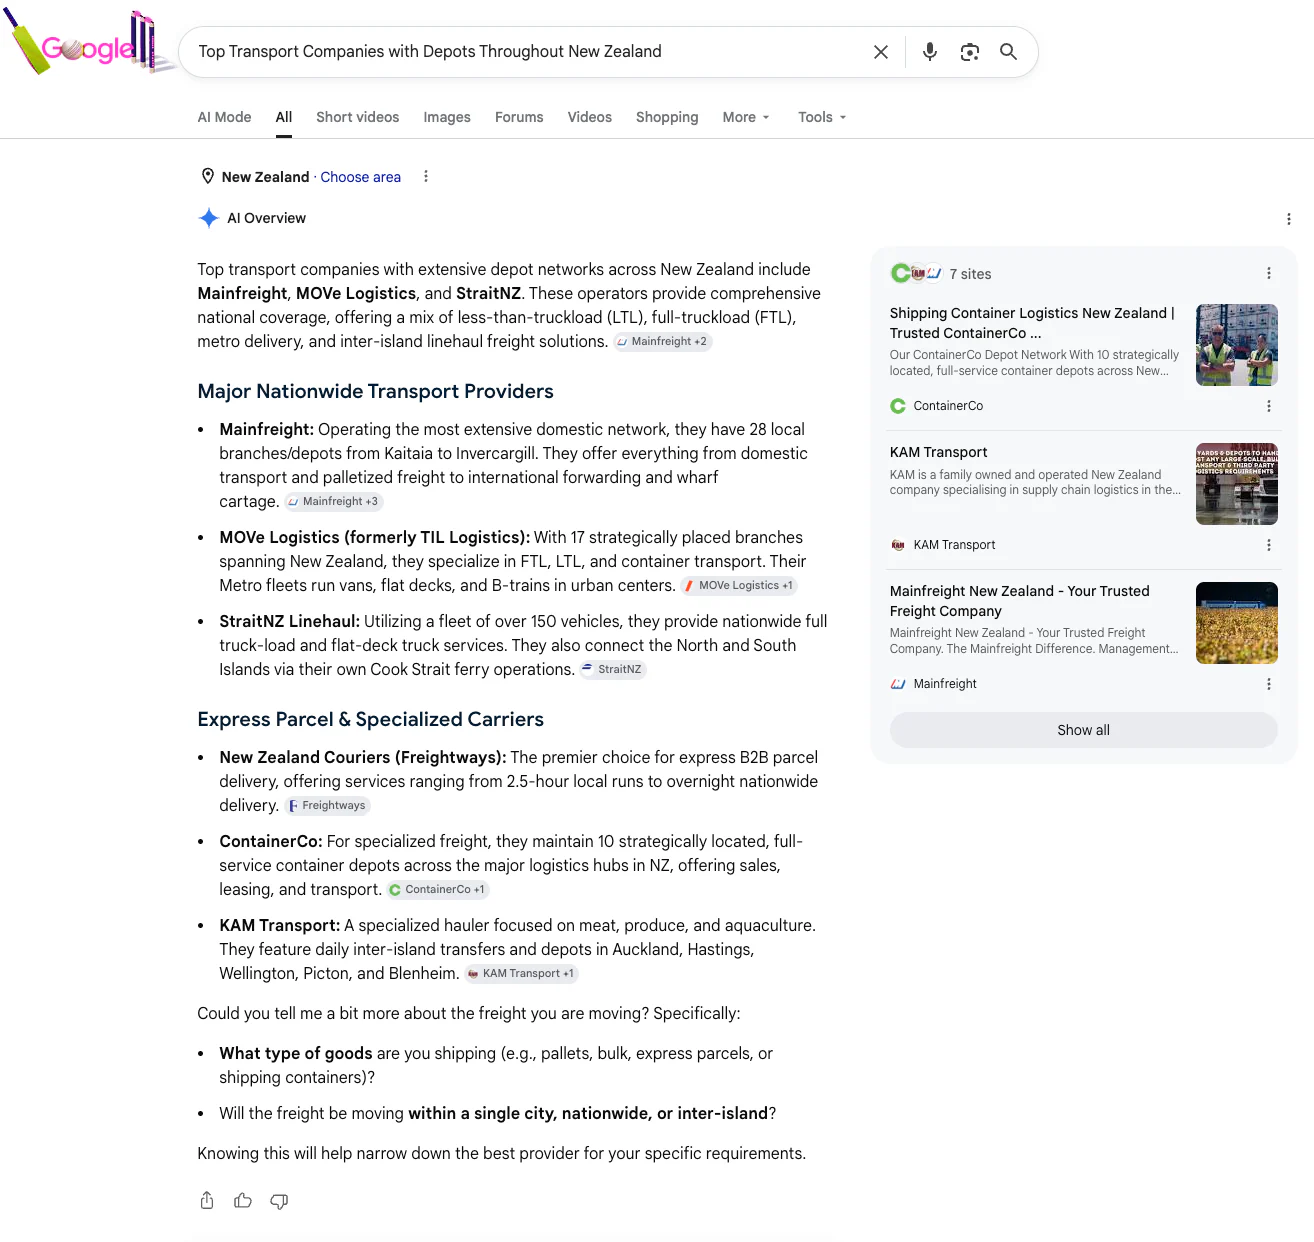This screenshot has height=1242, width=1314.
Task: Click Express Parcel & Specialized Carriers heading
Action: (370, 719)
